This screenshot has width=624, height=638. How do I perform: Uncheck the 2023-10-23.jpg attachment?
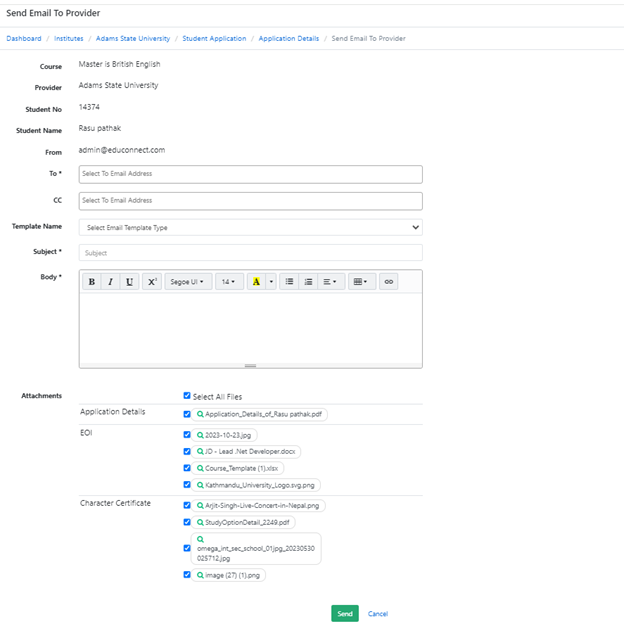click(x=187, y=435)
